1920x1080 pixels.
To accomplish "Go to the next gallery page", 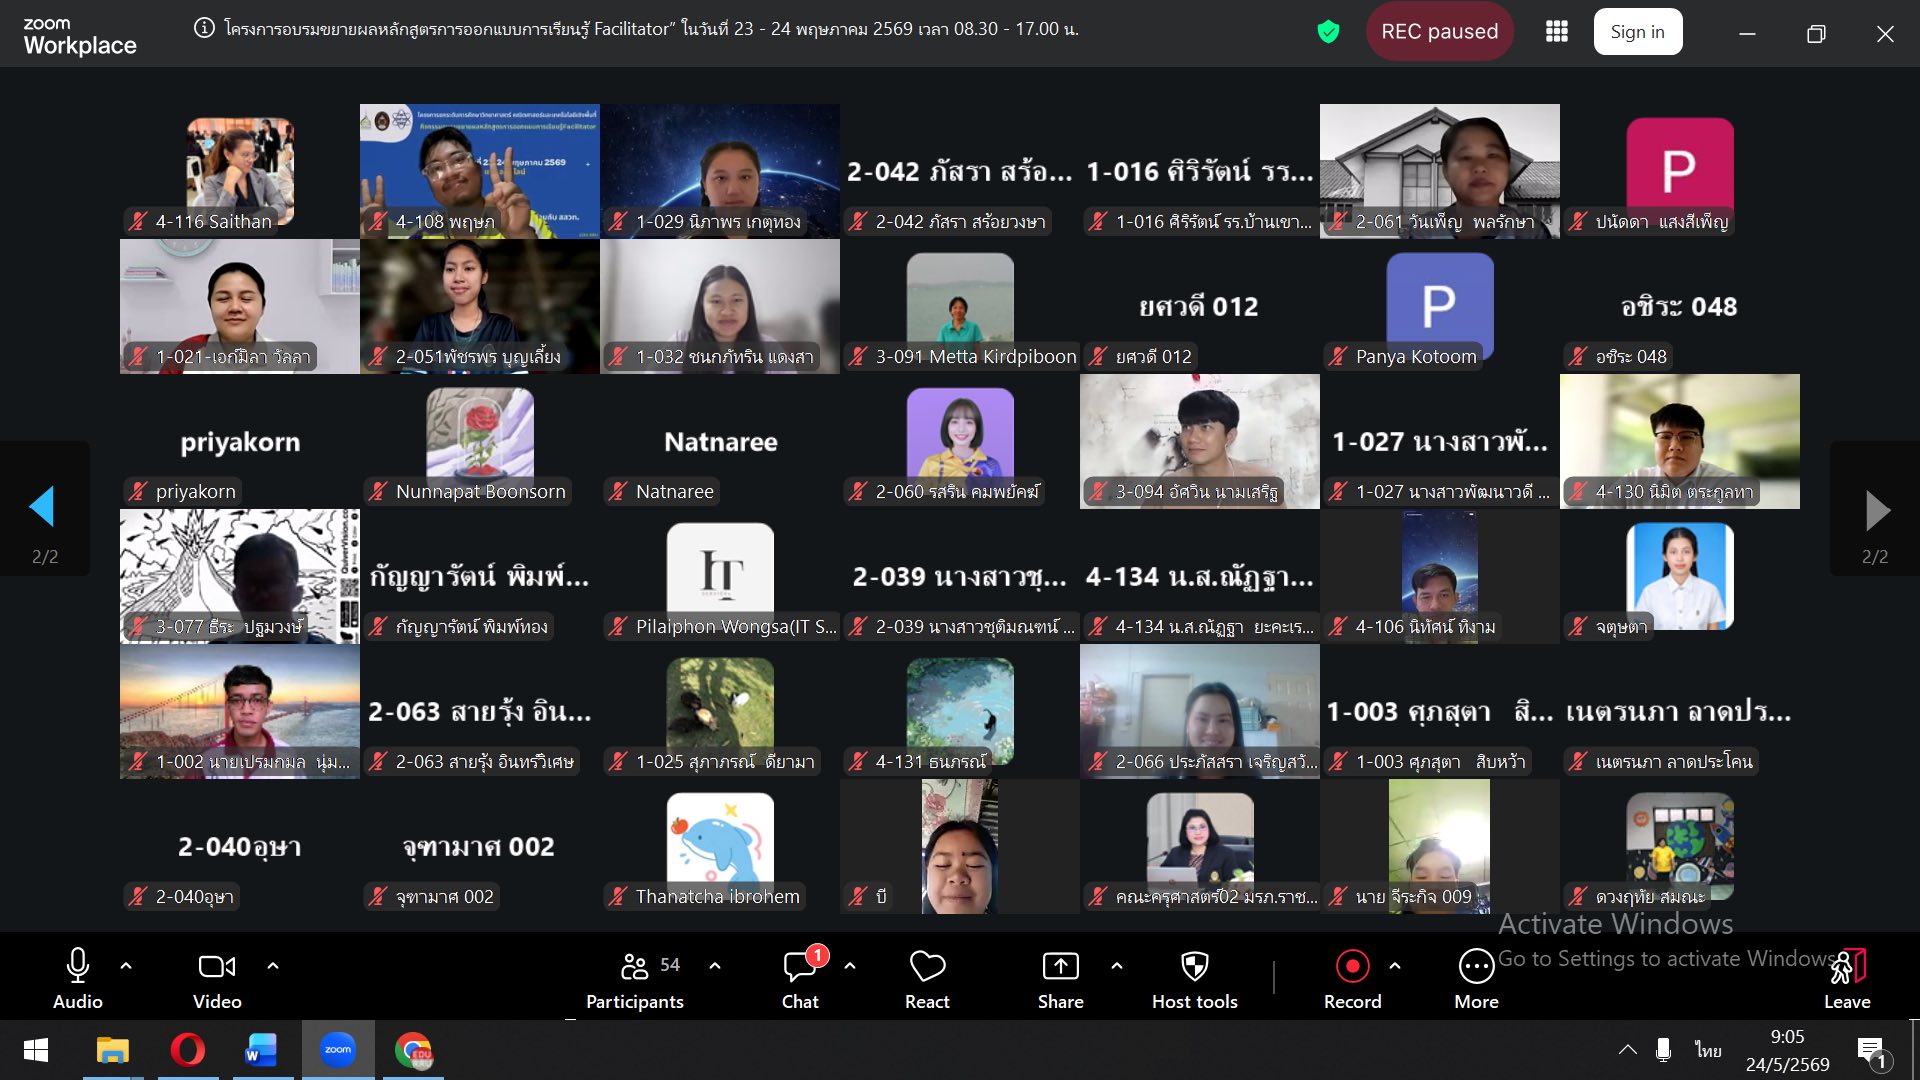I will pos(1877,510).
